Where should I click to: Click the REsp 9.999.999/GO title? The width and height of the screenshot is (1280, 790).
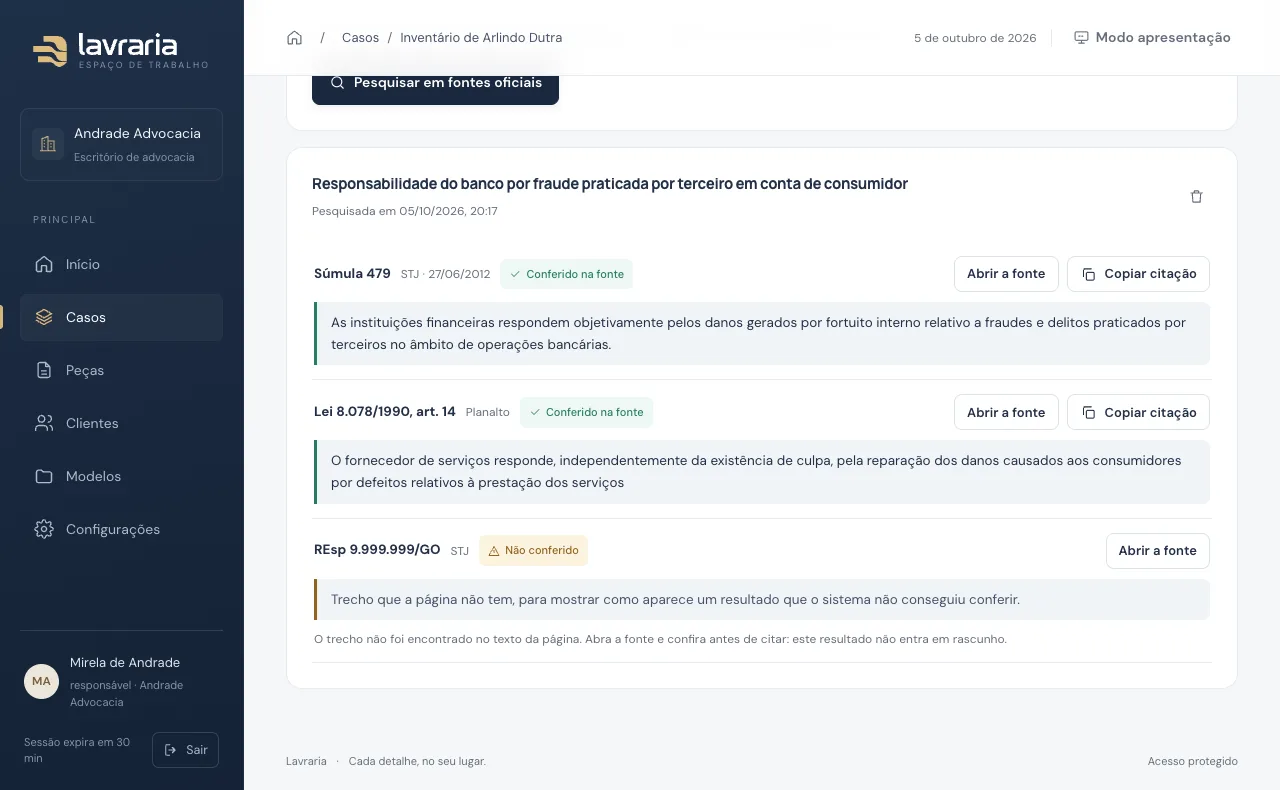click(377, 550)
